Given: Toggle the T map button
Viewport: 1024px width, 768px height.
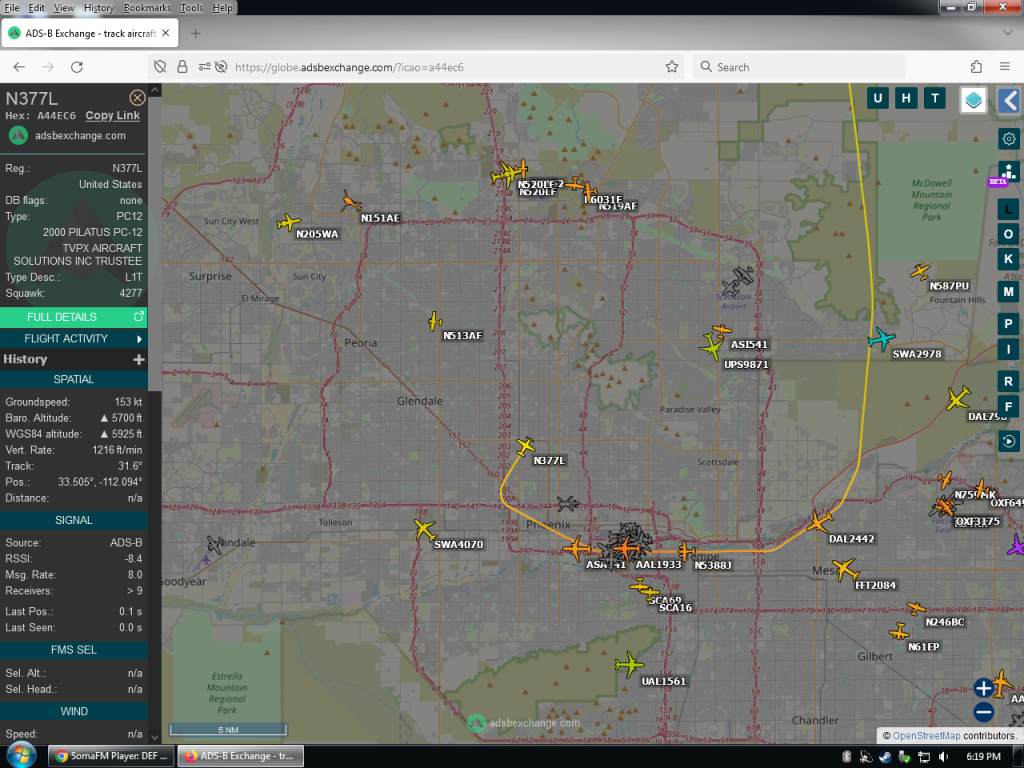Looking at the screenshot, I should [x=935, y=99].
